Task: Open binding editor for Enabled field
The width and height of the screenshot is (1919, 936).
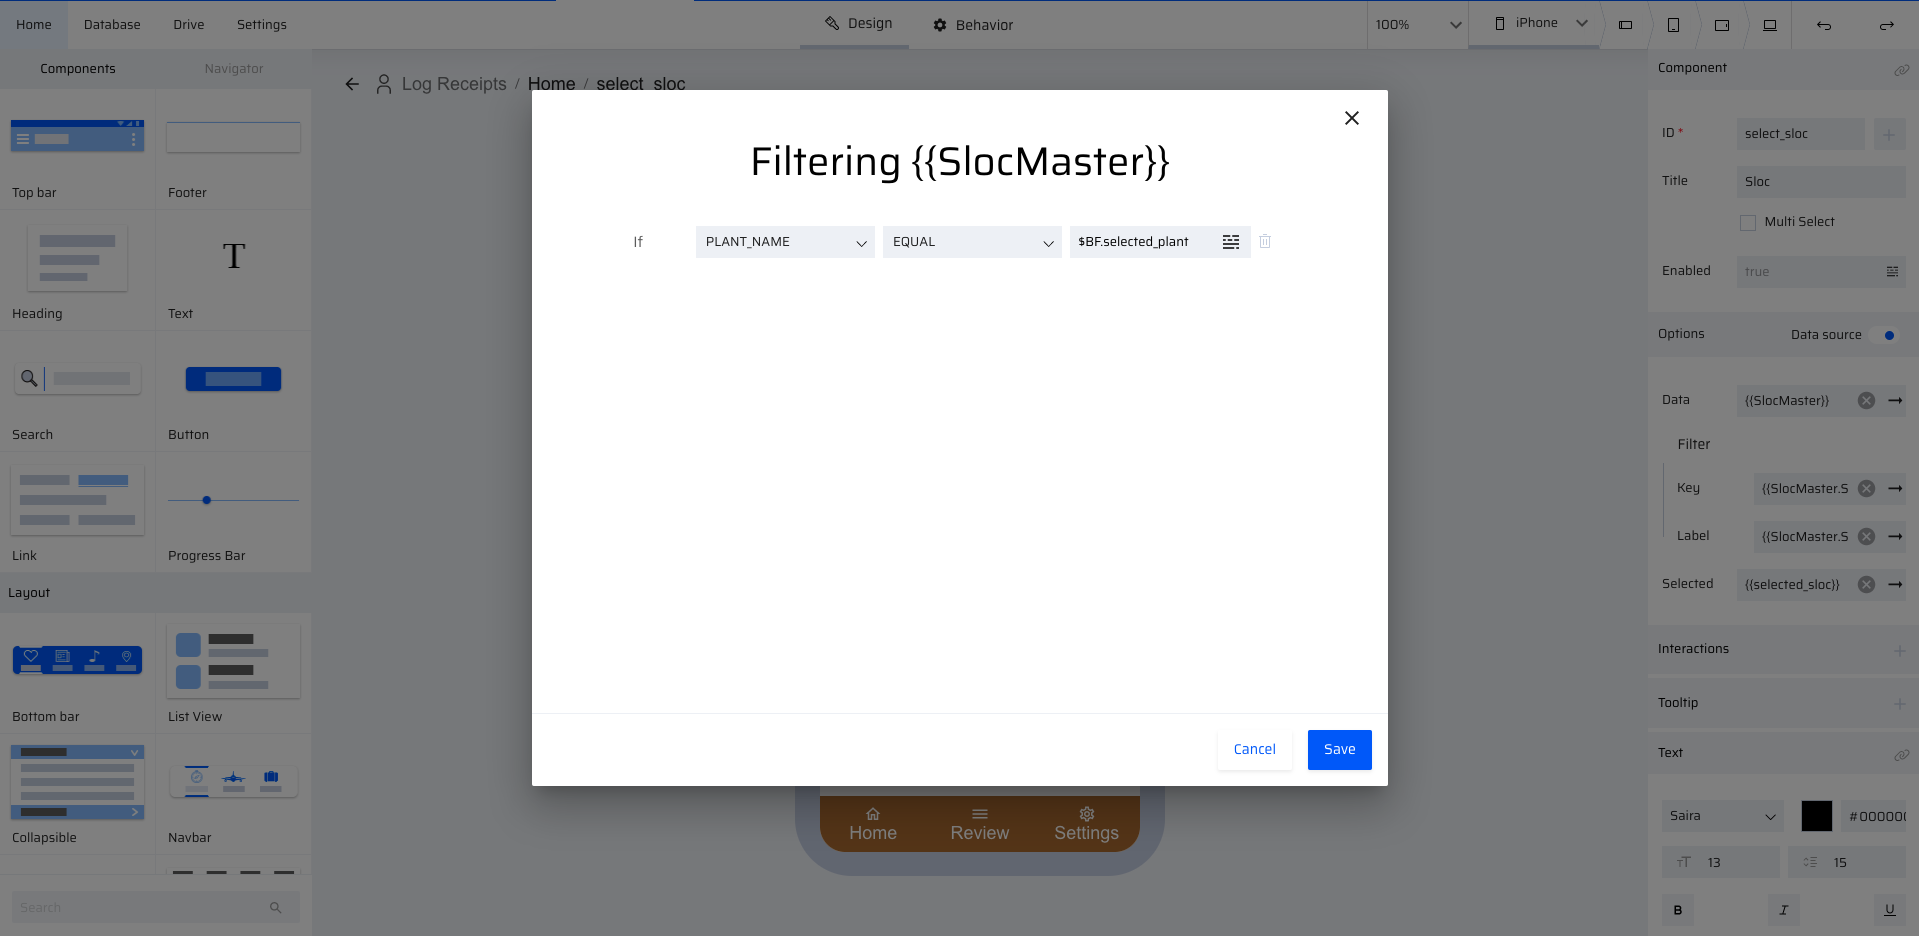Action: coord(1892,272)
